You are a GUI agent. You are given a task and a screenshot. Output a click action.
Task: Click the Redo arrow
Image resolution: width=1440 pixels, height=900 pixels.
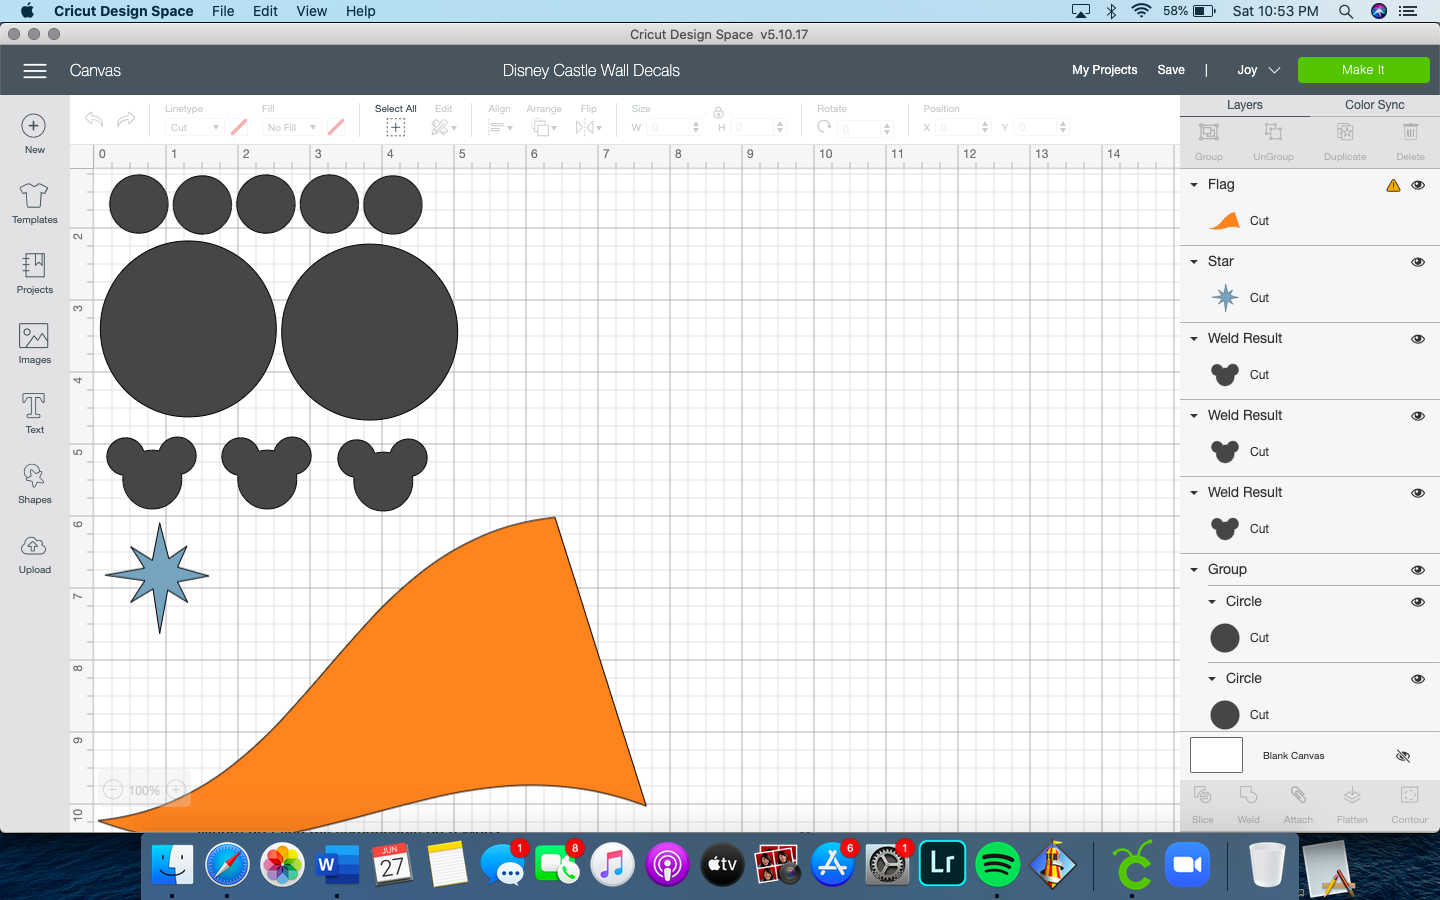pos(126,120)
